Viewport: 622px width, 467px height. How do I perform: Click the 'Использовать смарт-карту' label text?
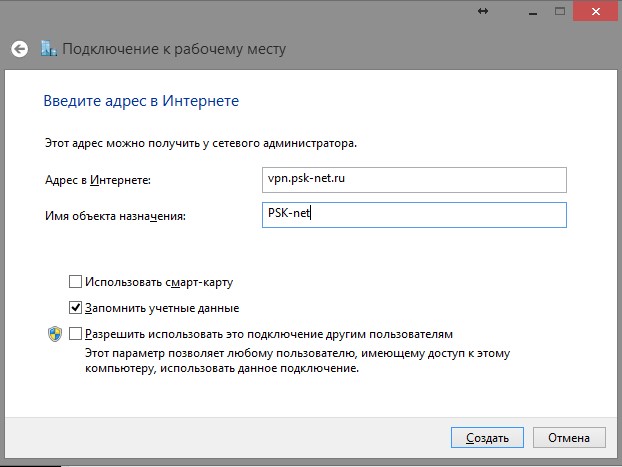159,282
